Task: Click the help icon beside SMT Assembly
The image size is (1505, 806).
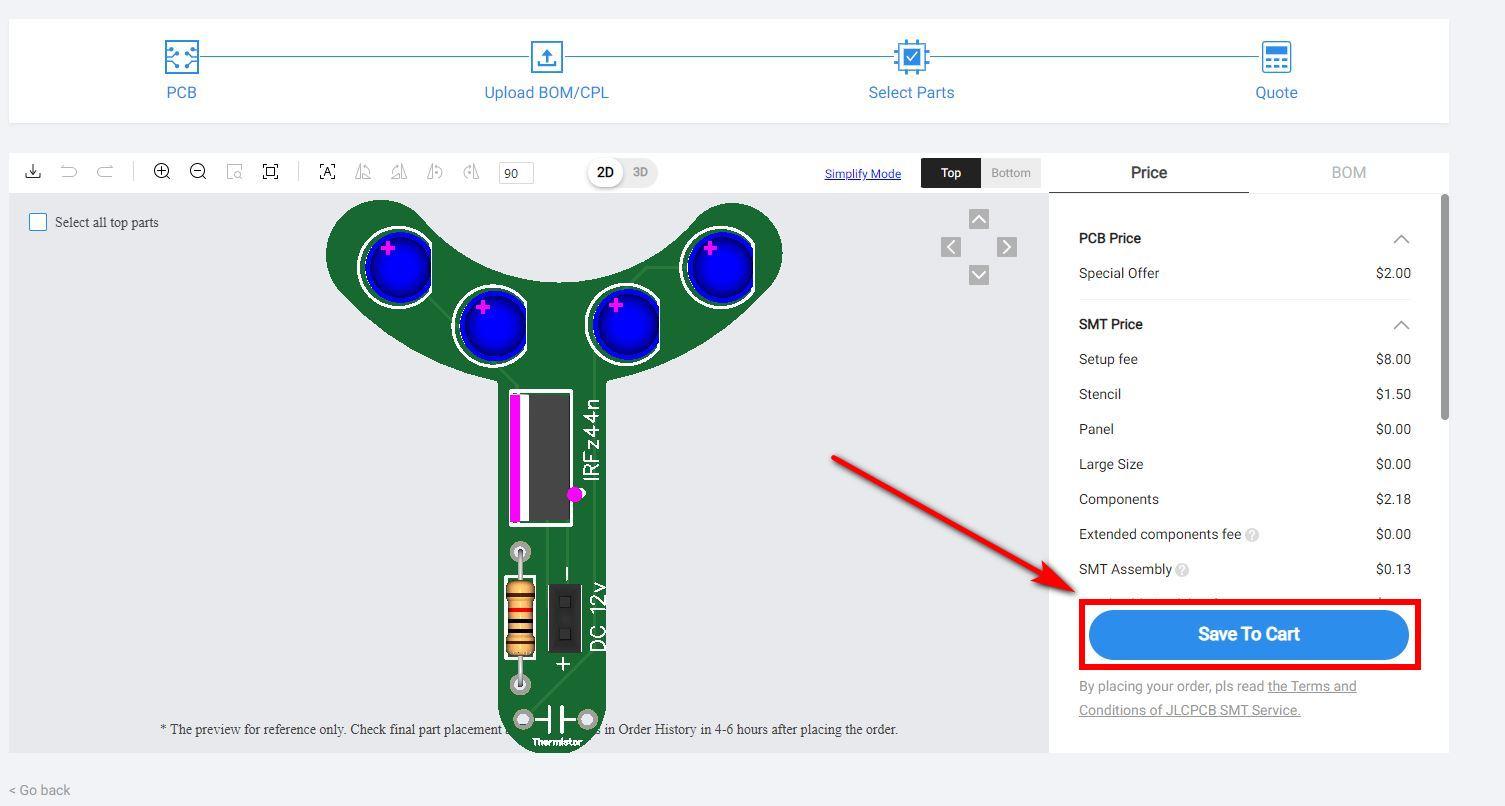Action: pos(1182,570)
